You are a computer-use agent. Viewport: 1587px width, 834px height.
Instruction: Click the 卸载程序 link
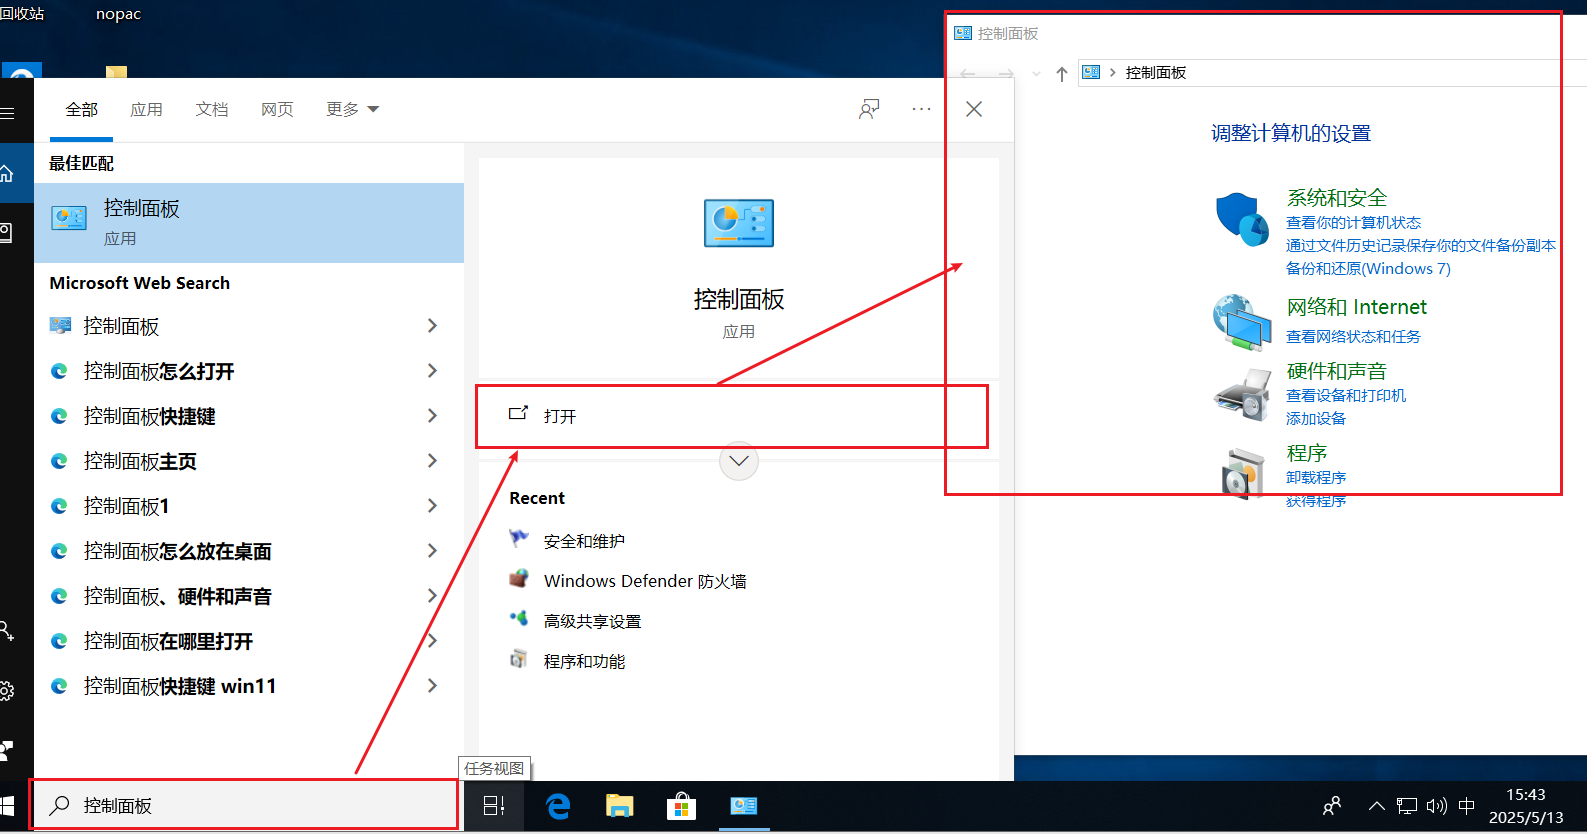click(x=1316, y=478)
